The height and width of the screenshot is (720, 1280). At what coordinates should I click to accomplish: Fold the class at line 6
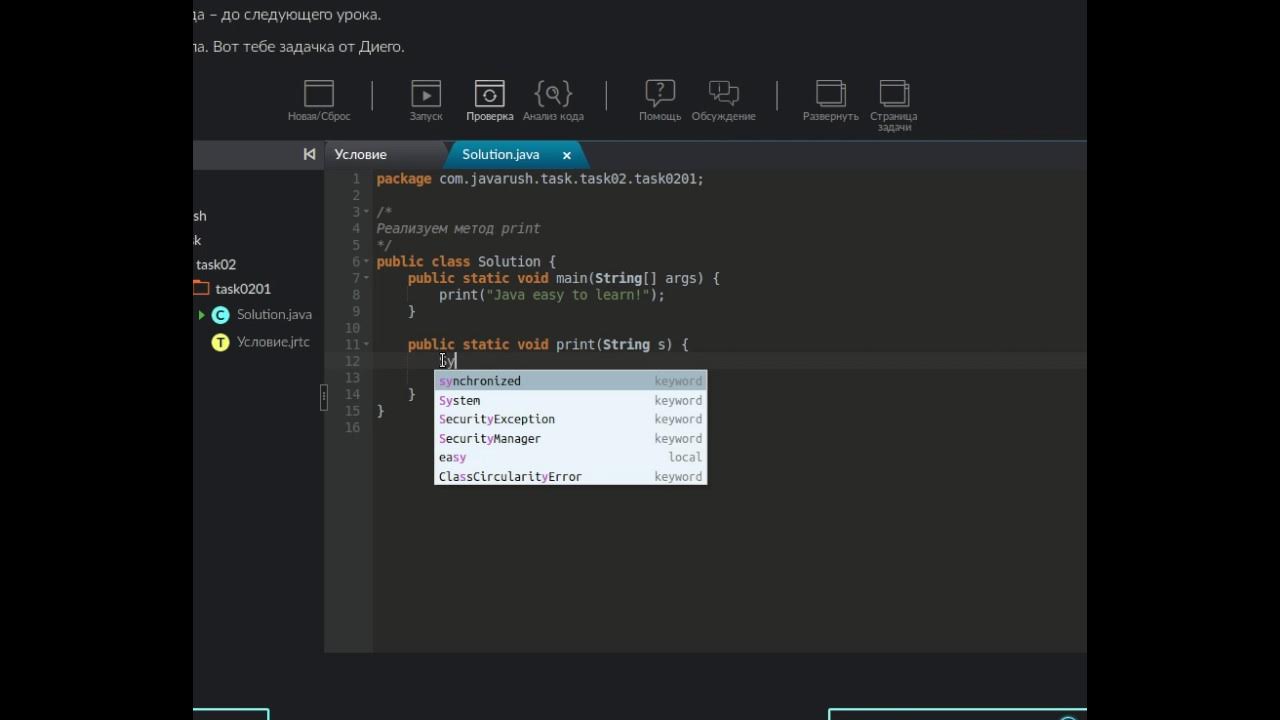(x=367, y=262)
